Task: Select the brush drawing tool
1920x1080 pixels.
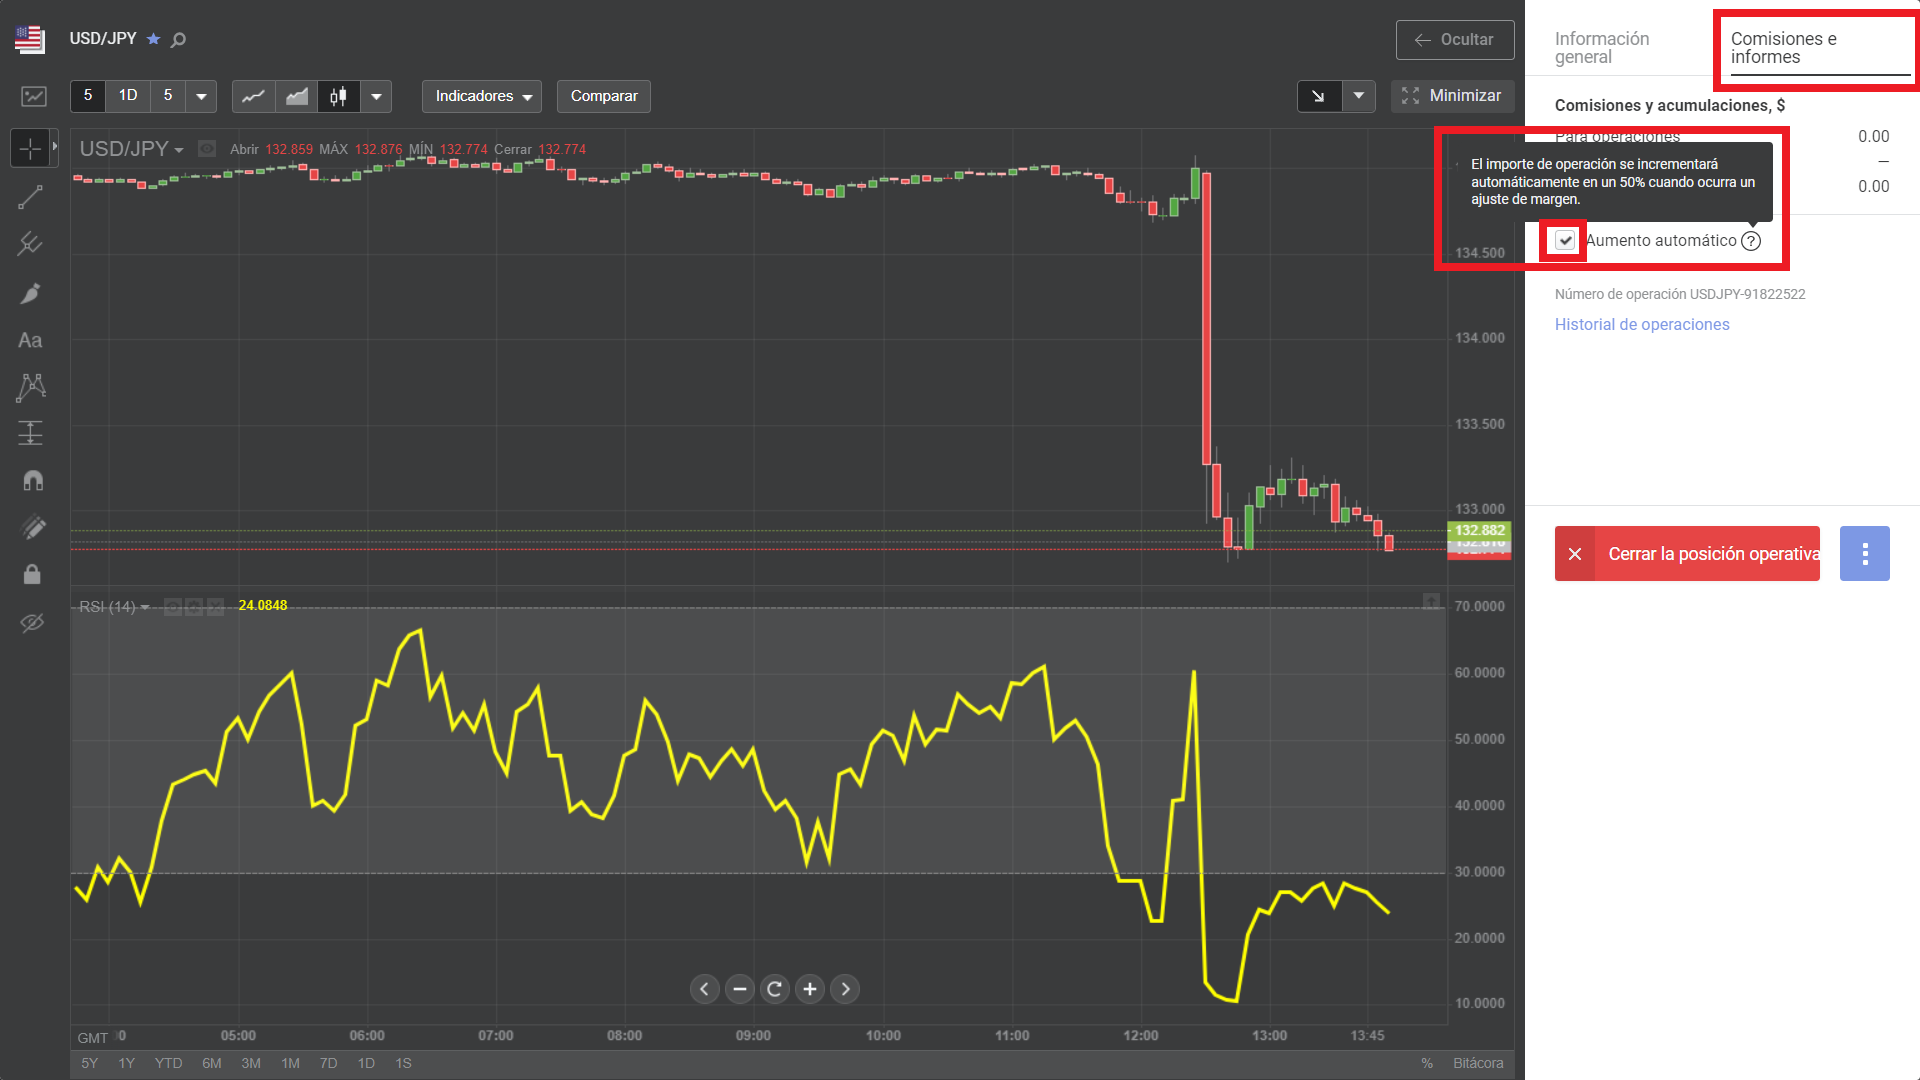Action: [x=30, y=293]
